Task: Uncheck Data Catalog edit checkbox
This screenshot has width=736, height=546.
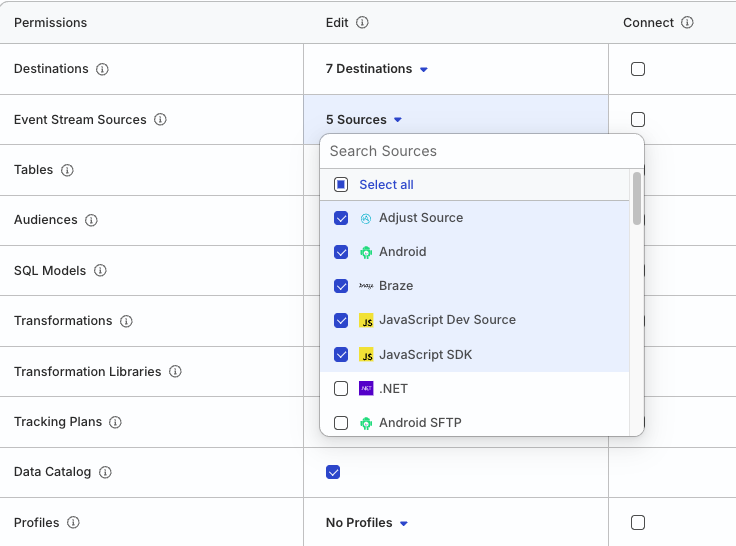Action: click(x=333, y=472)
